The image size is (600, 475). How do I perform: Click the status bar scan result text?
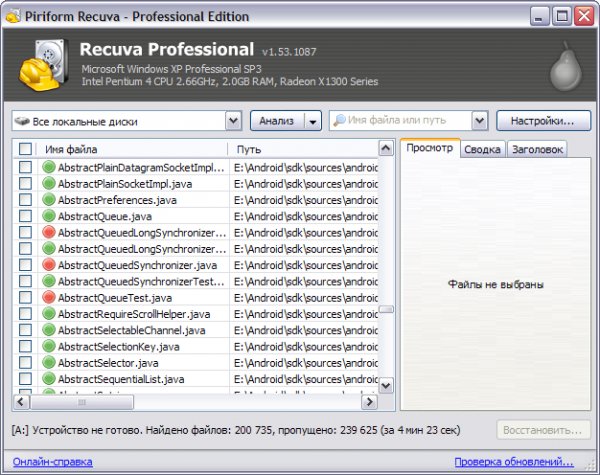click(236, 430)
